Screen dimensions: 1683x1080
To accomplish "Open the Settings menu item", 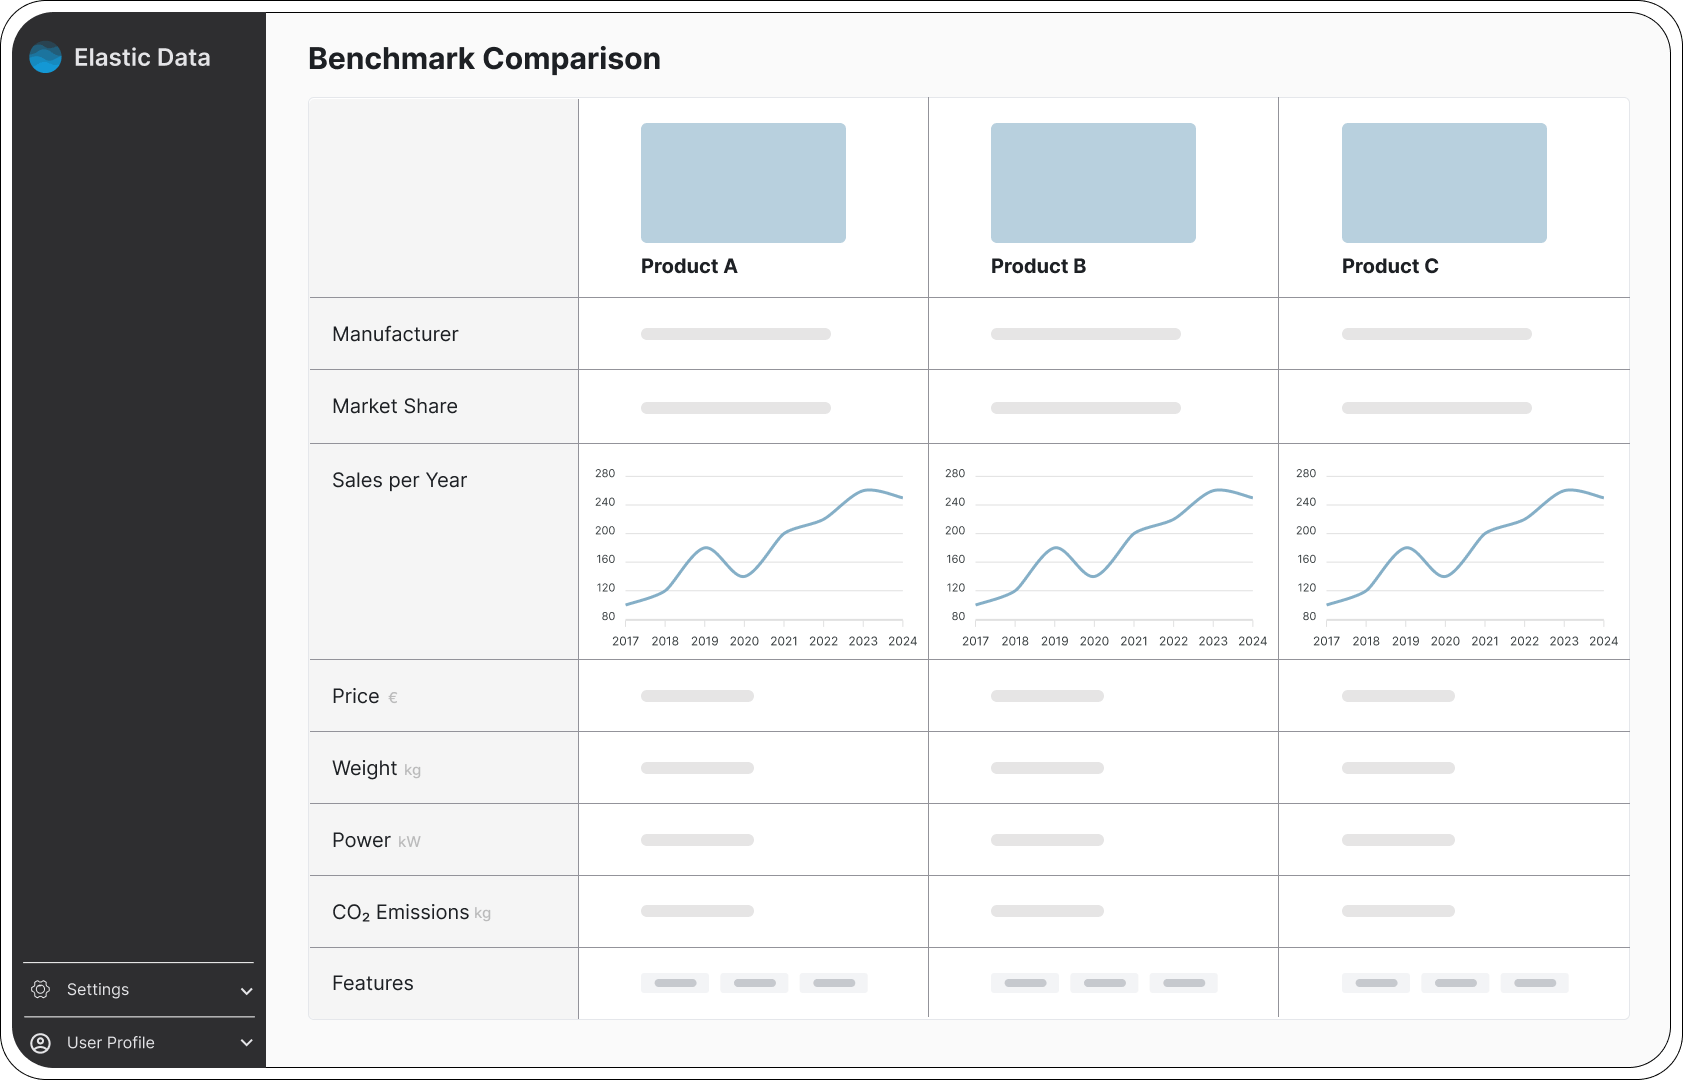I will (98, 989).
